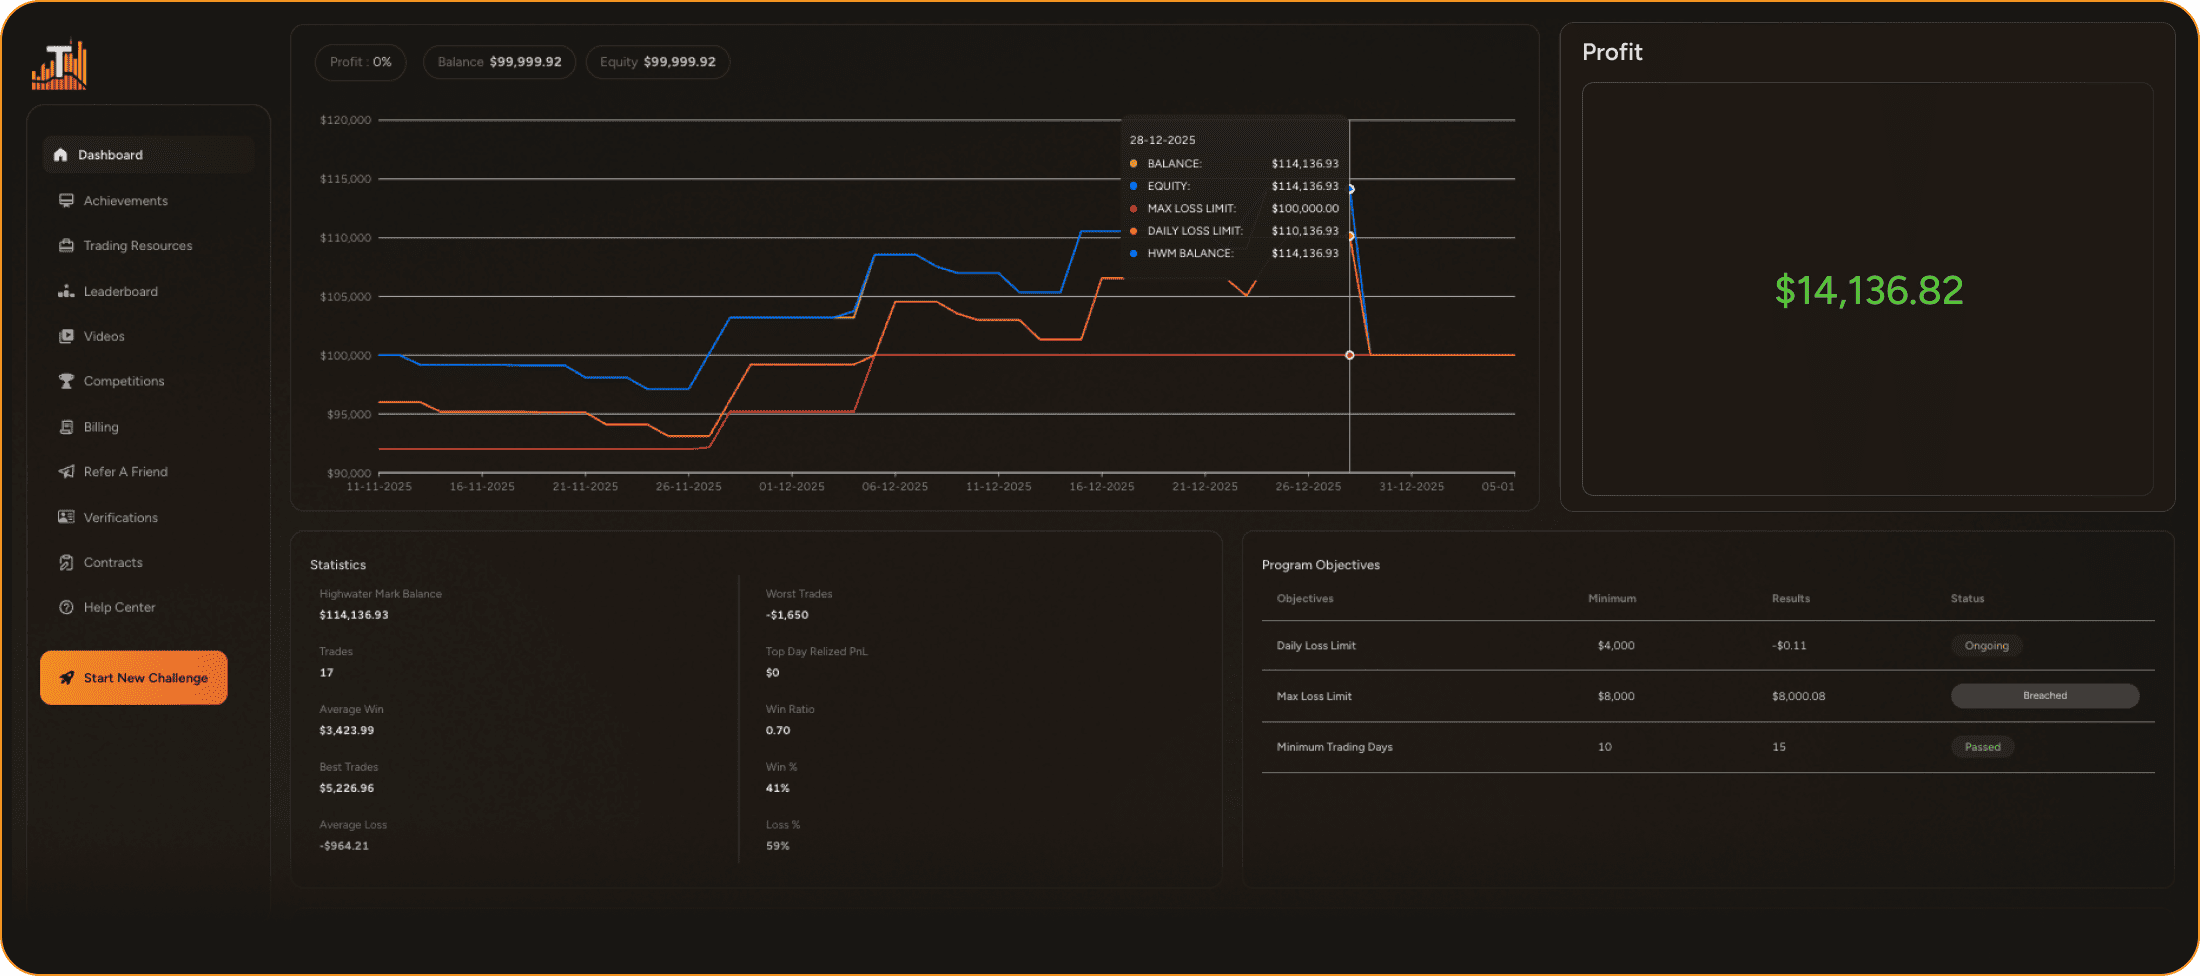The height and width of the screenshot is (976, 2200).
Task: Click the Dashboard home icon
Action: pyautogui.click(x=60, y=155)
